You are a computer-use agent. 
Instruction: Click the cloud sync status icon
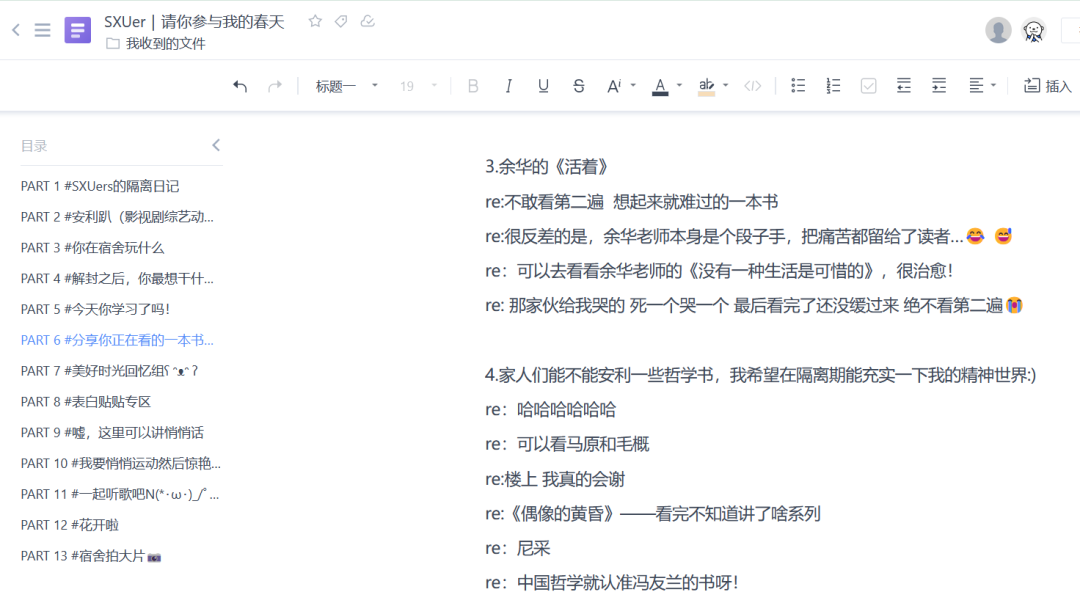(x=368, y=21)
